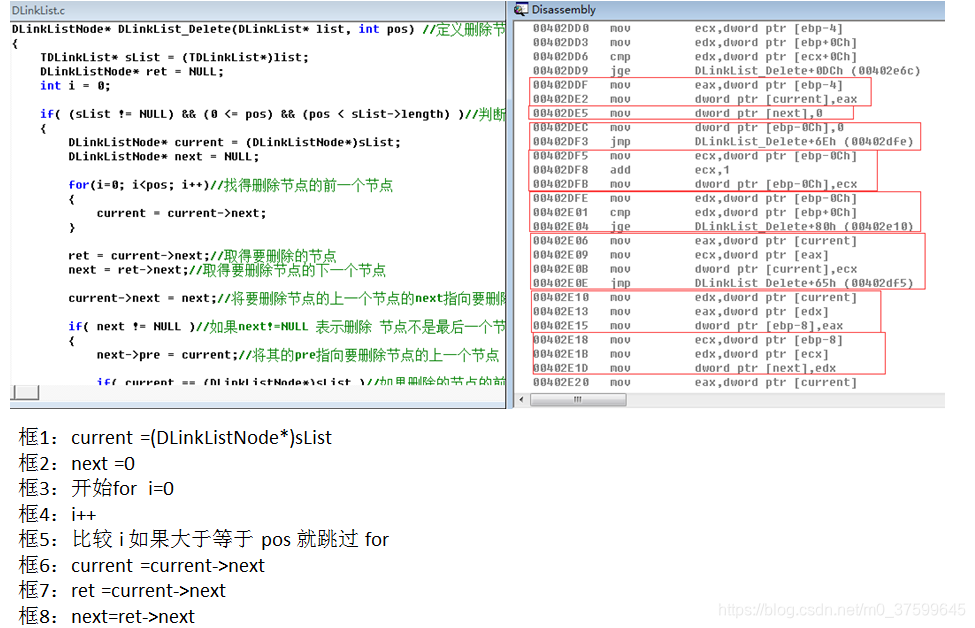975x628 pixels.
Task: Click the cmp instruction at 00402DD6
Action: pyautogui.click(x=695, y=57)
